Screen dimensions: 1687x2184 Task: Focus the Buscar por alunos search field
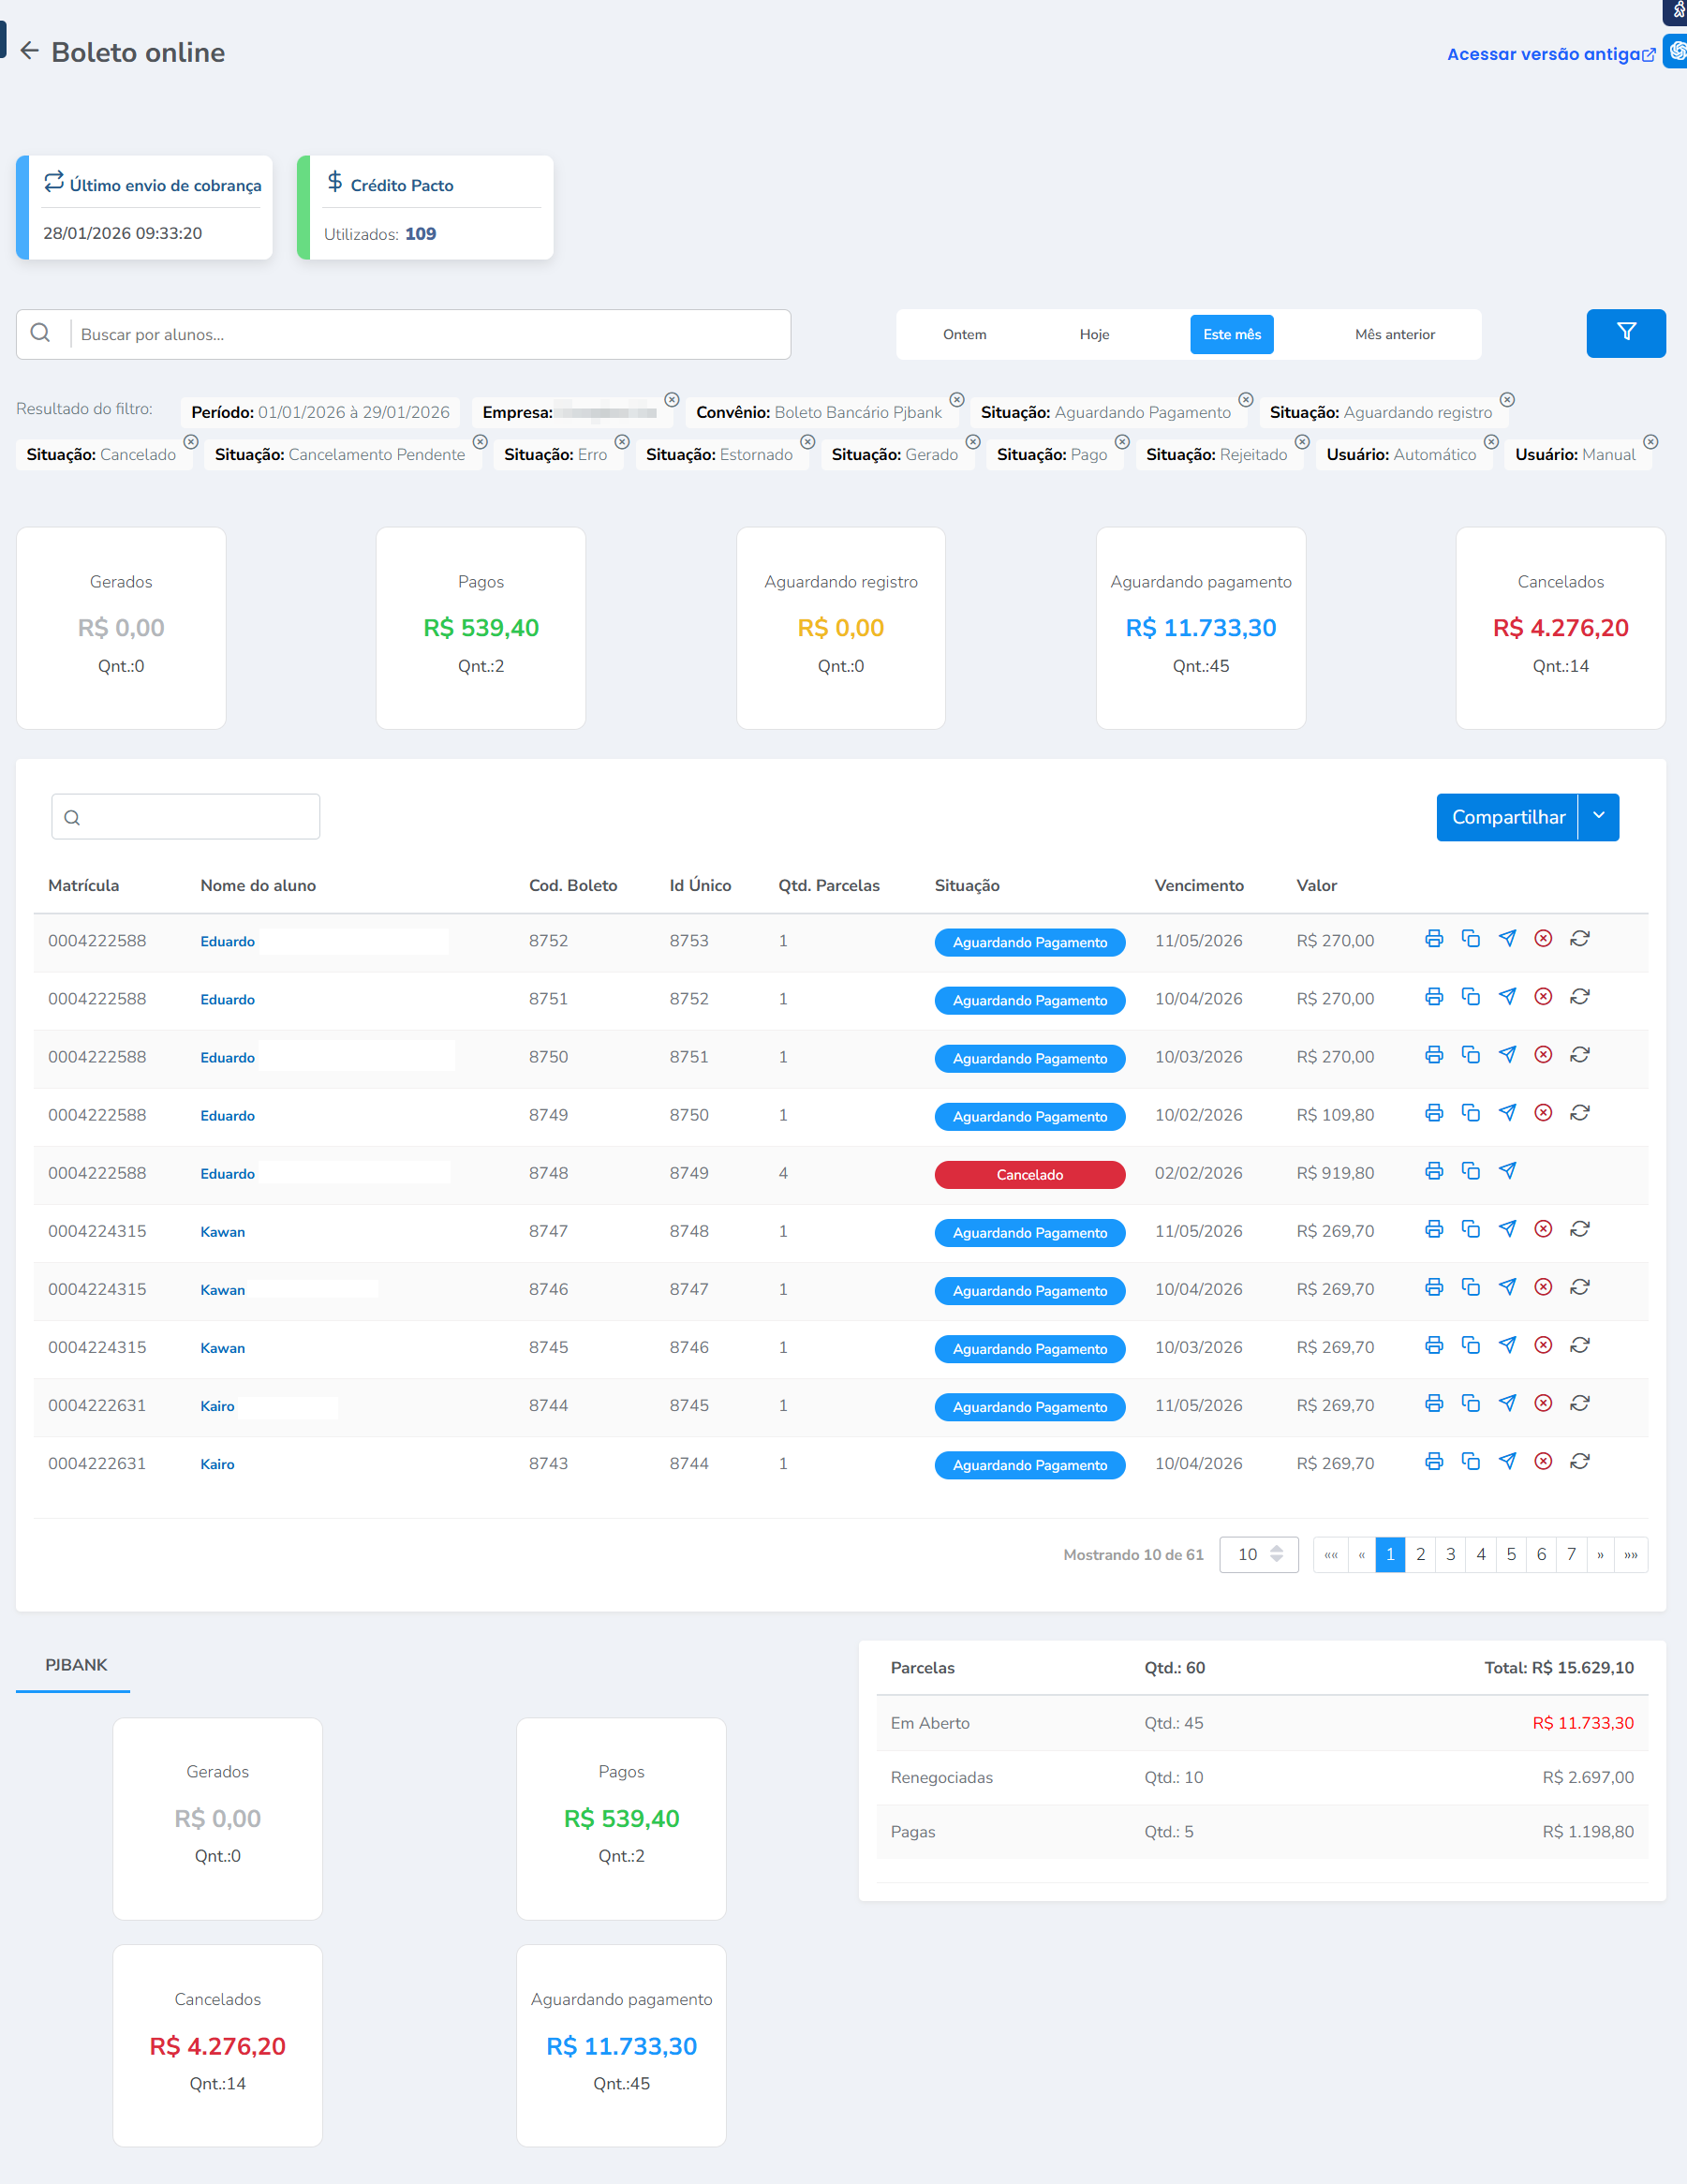pyautogui.click(x=430, y=334)
